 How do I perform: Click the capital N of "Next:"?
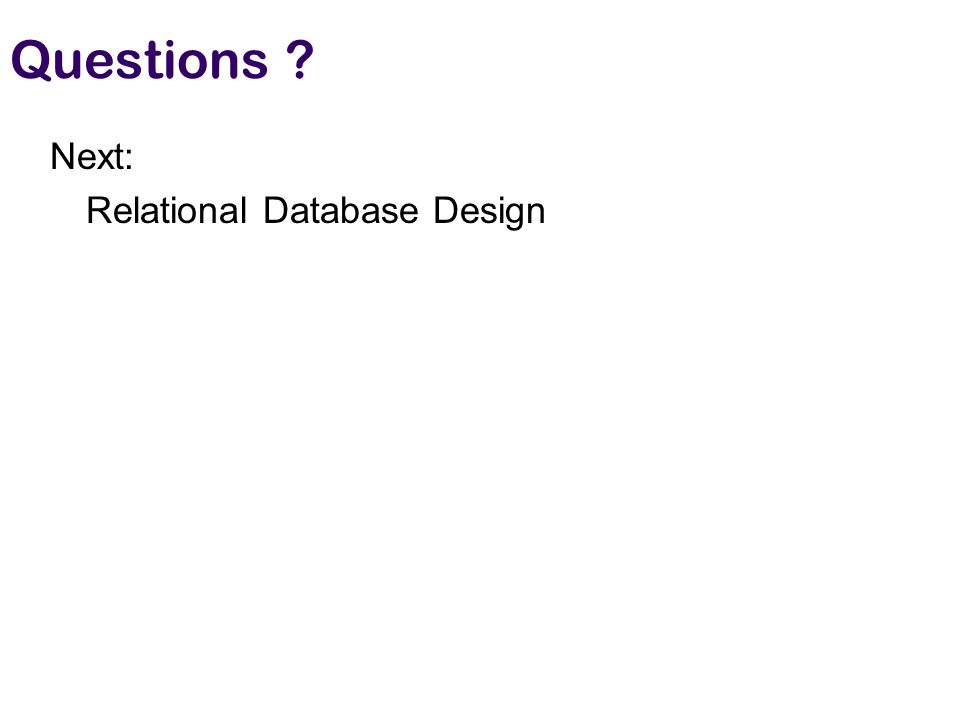(x=62, y=156)
